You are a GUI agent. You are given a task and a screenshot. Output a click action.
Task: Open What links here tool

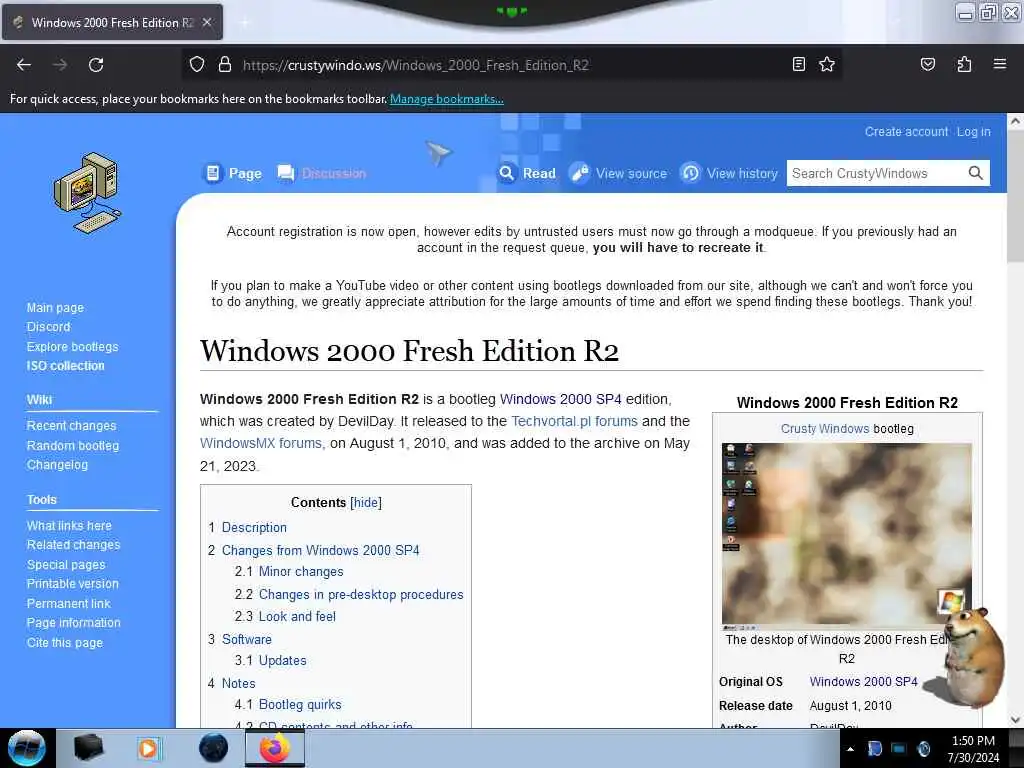click(x=69, y=526)
